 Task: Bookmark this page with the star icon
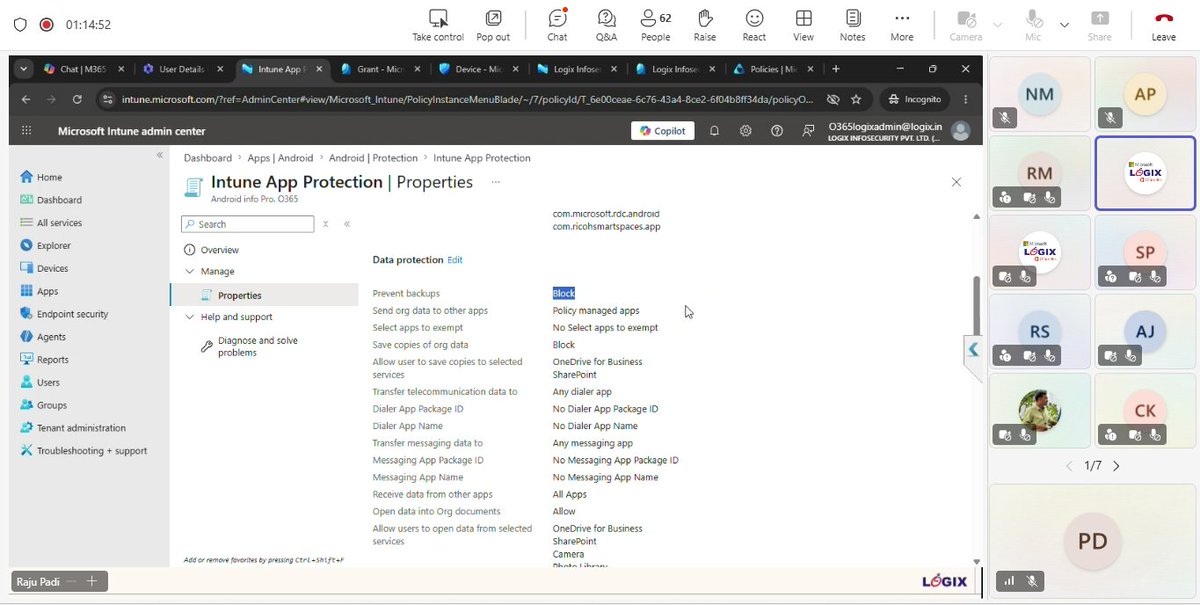(x=856, y=99)
